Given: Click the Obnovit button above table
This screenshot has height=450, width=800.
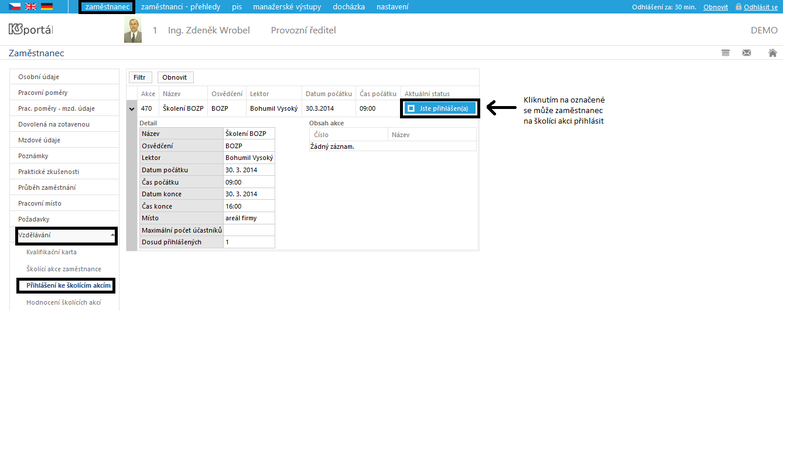Looking at the screenshot, I should 174,77.
